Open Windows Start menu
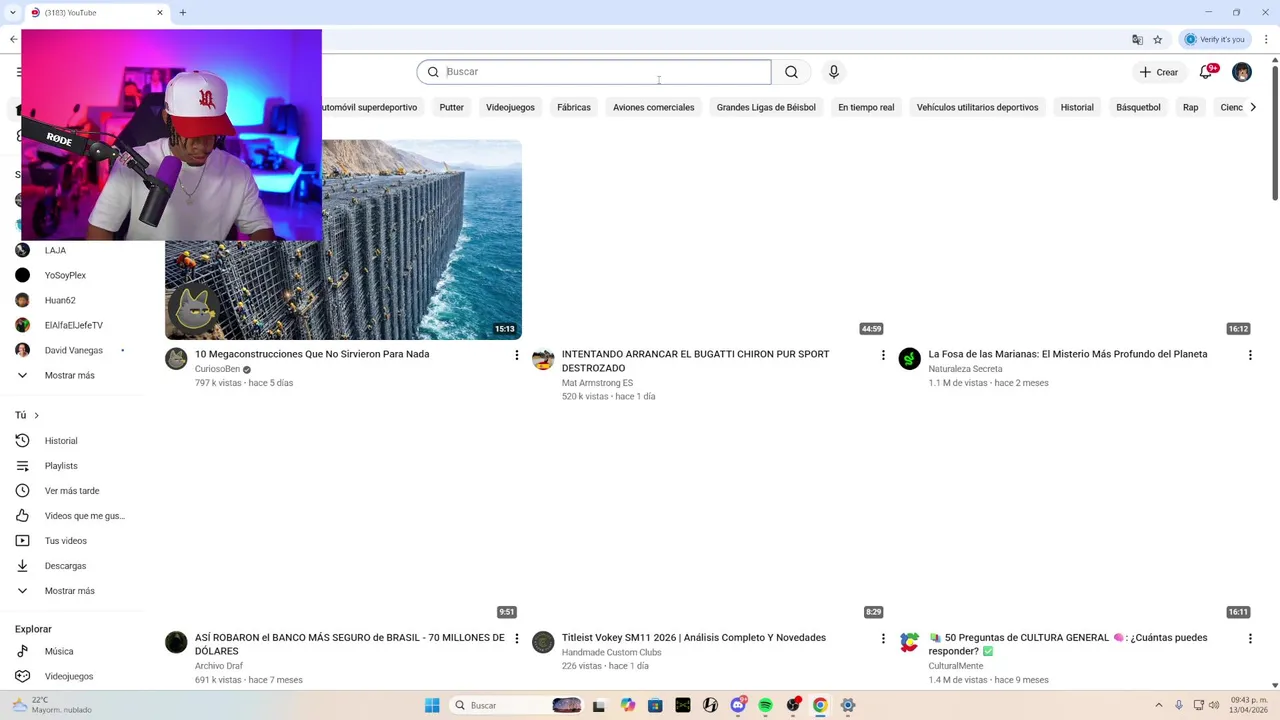 point(432,705)
